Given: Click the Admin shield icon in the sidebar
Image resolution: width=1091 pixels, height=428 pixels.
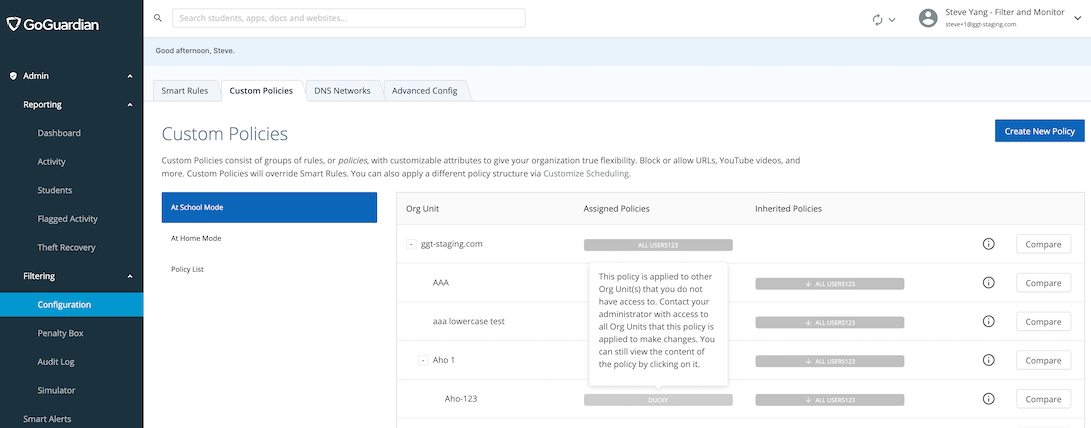Looking at the screenshot, I should tap(13, 76).
